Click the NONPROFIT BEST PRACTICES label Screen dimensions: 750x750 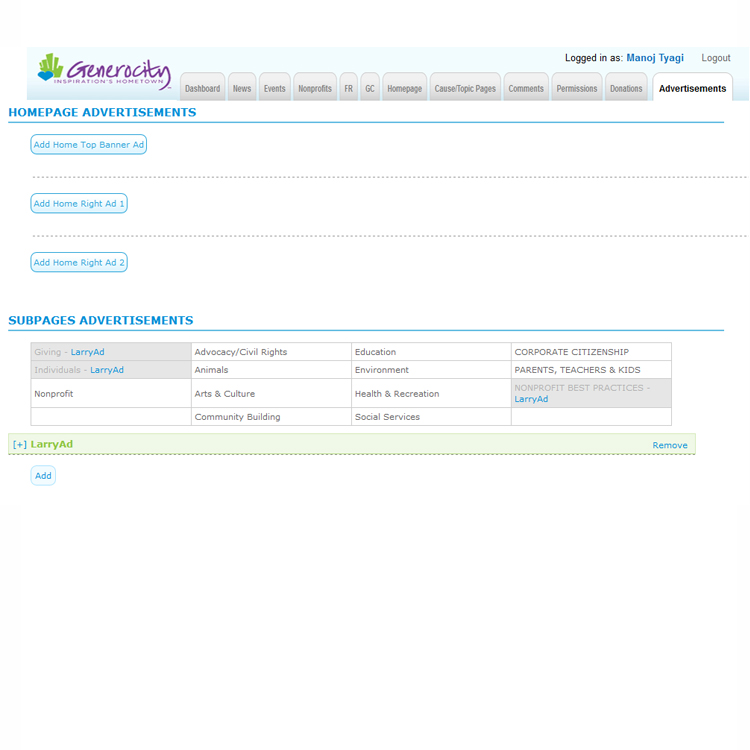tap(579, 388)
